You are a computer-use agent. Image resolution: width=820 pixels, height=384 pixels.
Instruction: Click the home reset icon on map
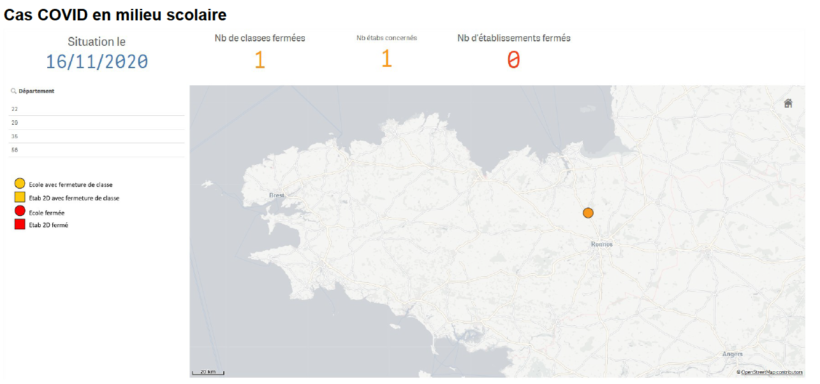788,104
